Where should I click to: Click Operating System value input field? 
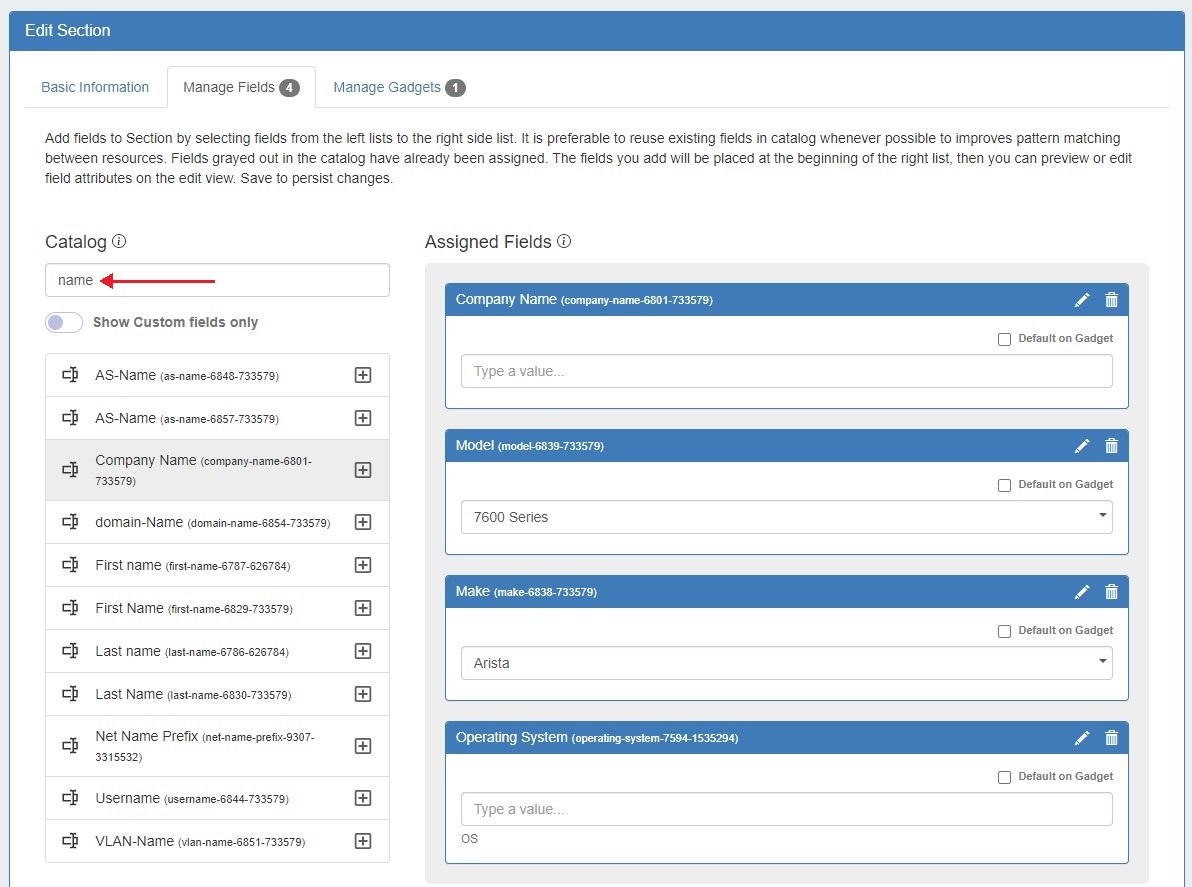786,809
